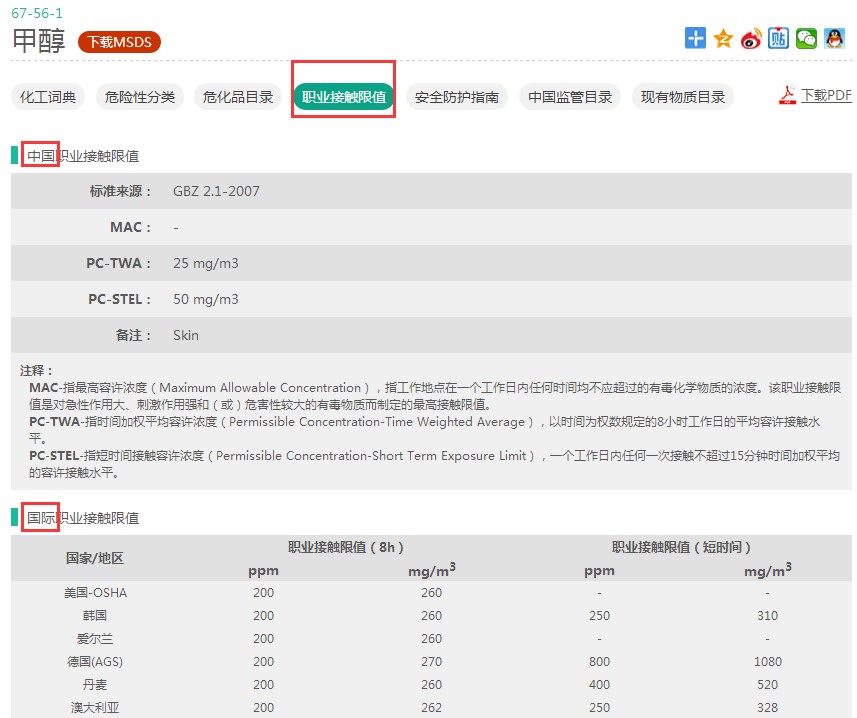Click the 美国-OSHA table row label
857x718 pixels.
(x=95, y=593)
